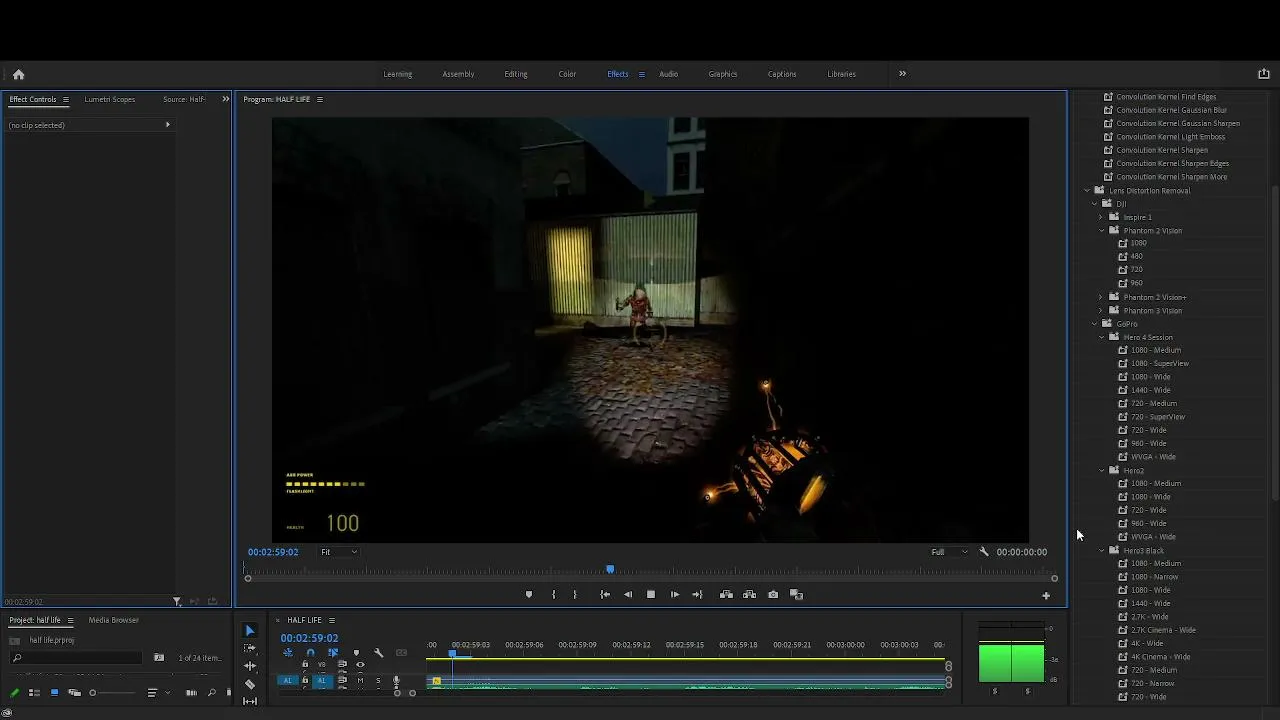This screenshot has width=1280, height=720.
Task: Click the Go to In point button
Action: [605, 595]
